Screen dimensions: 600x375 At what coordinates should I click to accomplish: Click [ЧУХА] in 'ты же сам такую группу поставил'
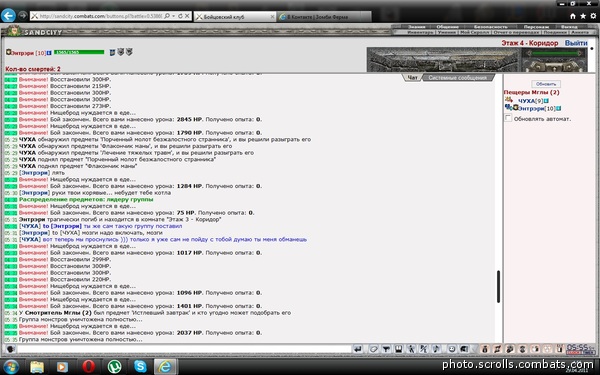click(x=30, y=226)
